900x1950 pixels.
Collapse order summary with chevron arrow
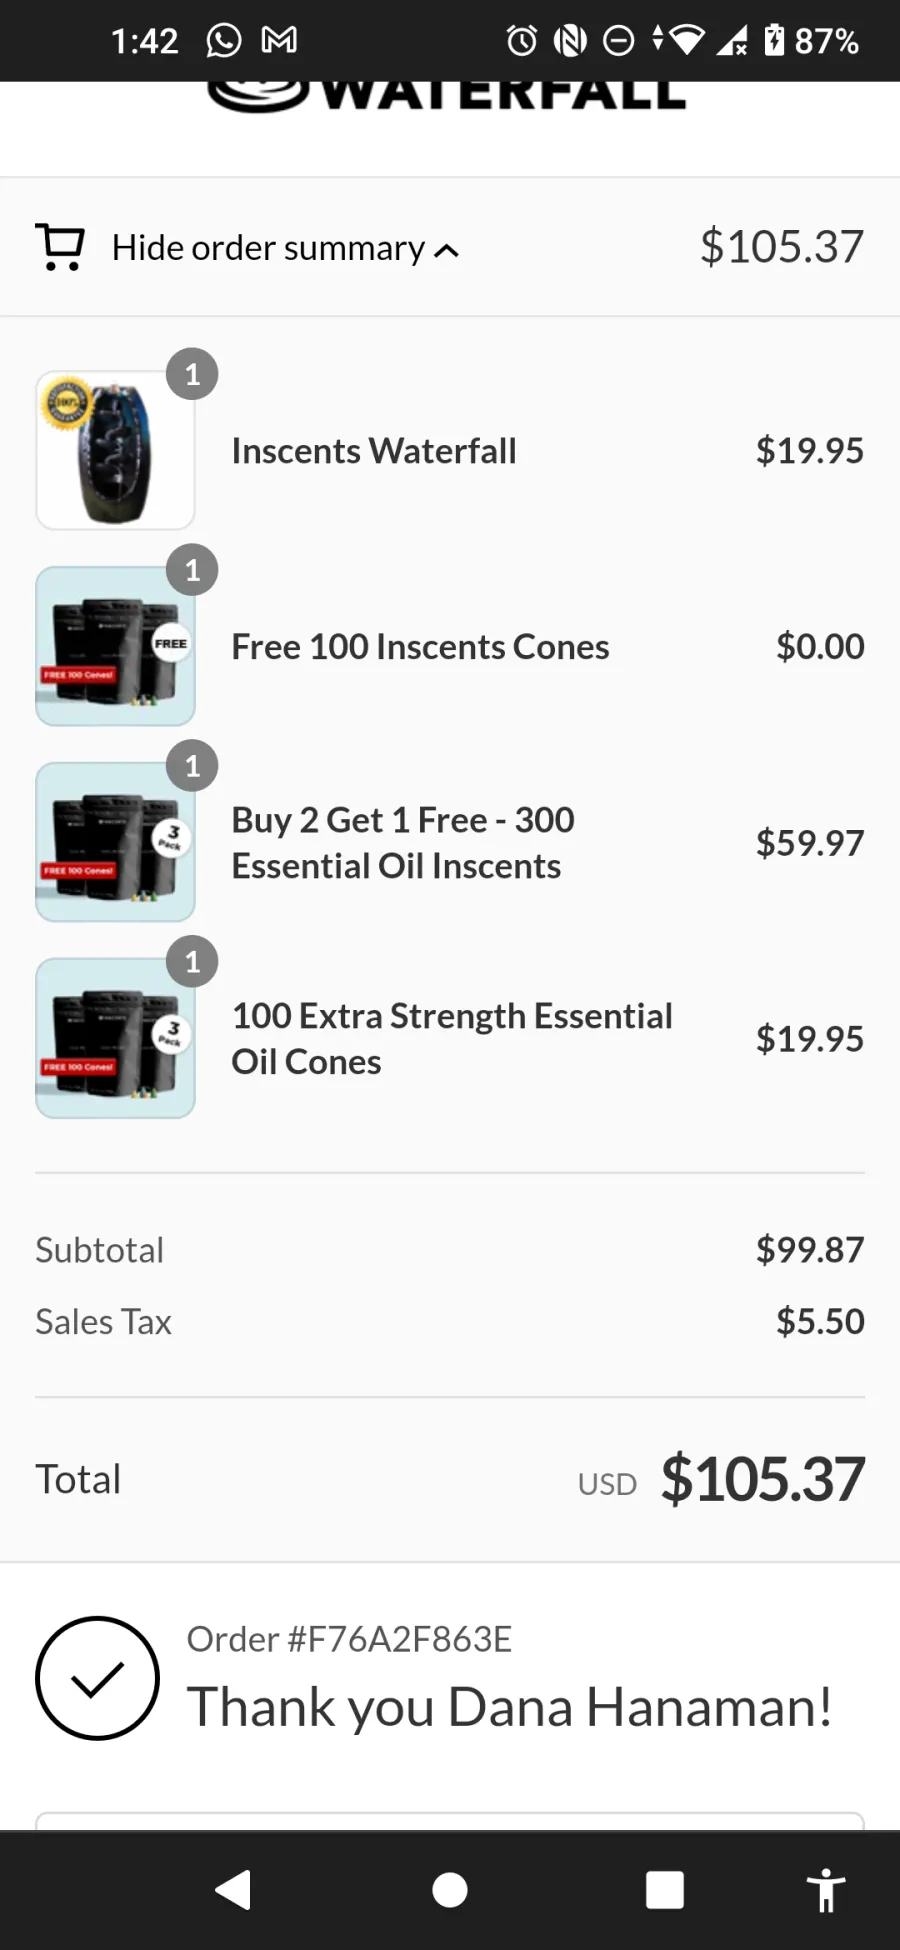(447, 250)
